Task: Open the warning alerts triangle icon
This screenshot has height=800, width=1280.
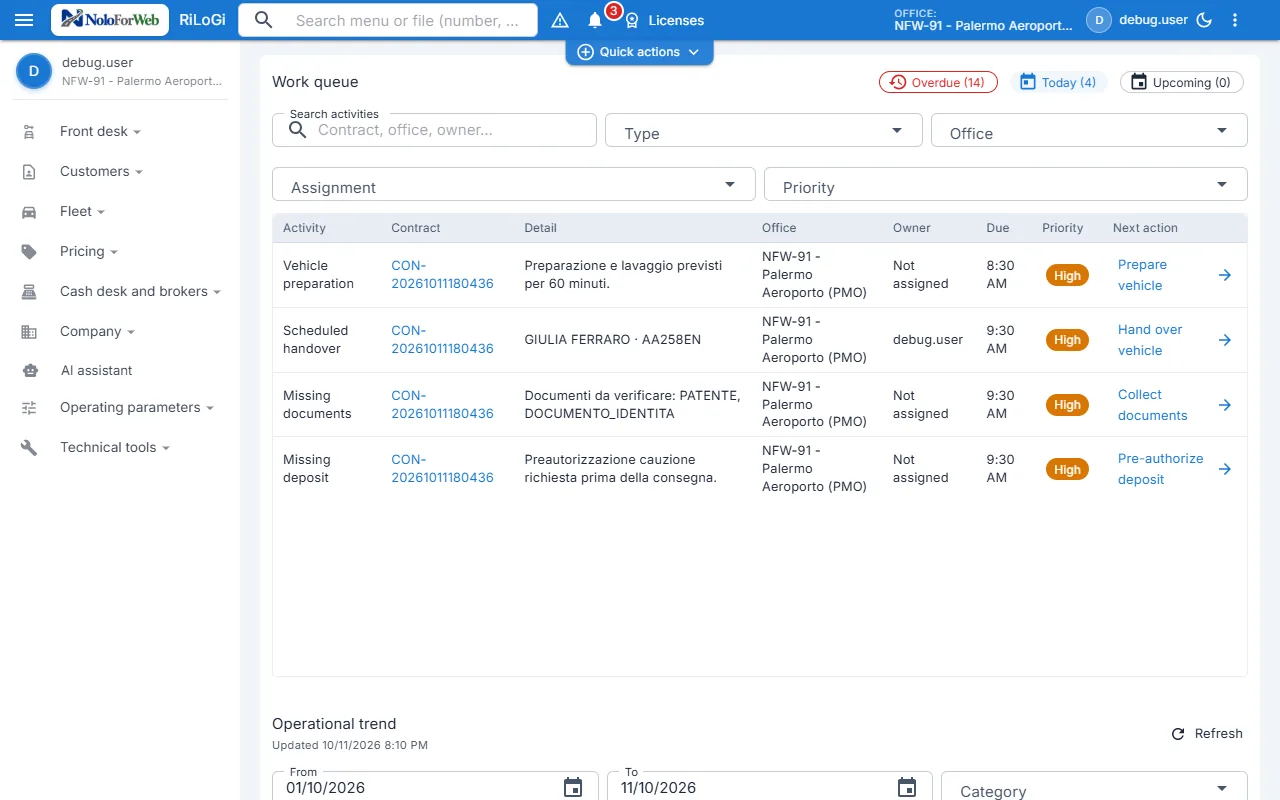Action: 560,20
